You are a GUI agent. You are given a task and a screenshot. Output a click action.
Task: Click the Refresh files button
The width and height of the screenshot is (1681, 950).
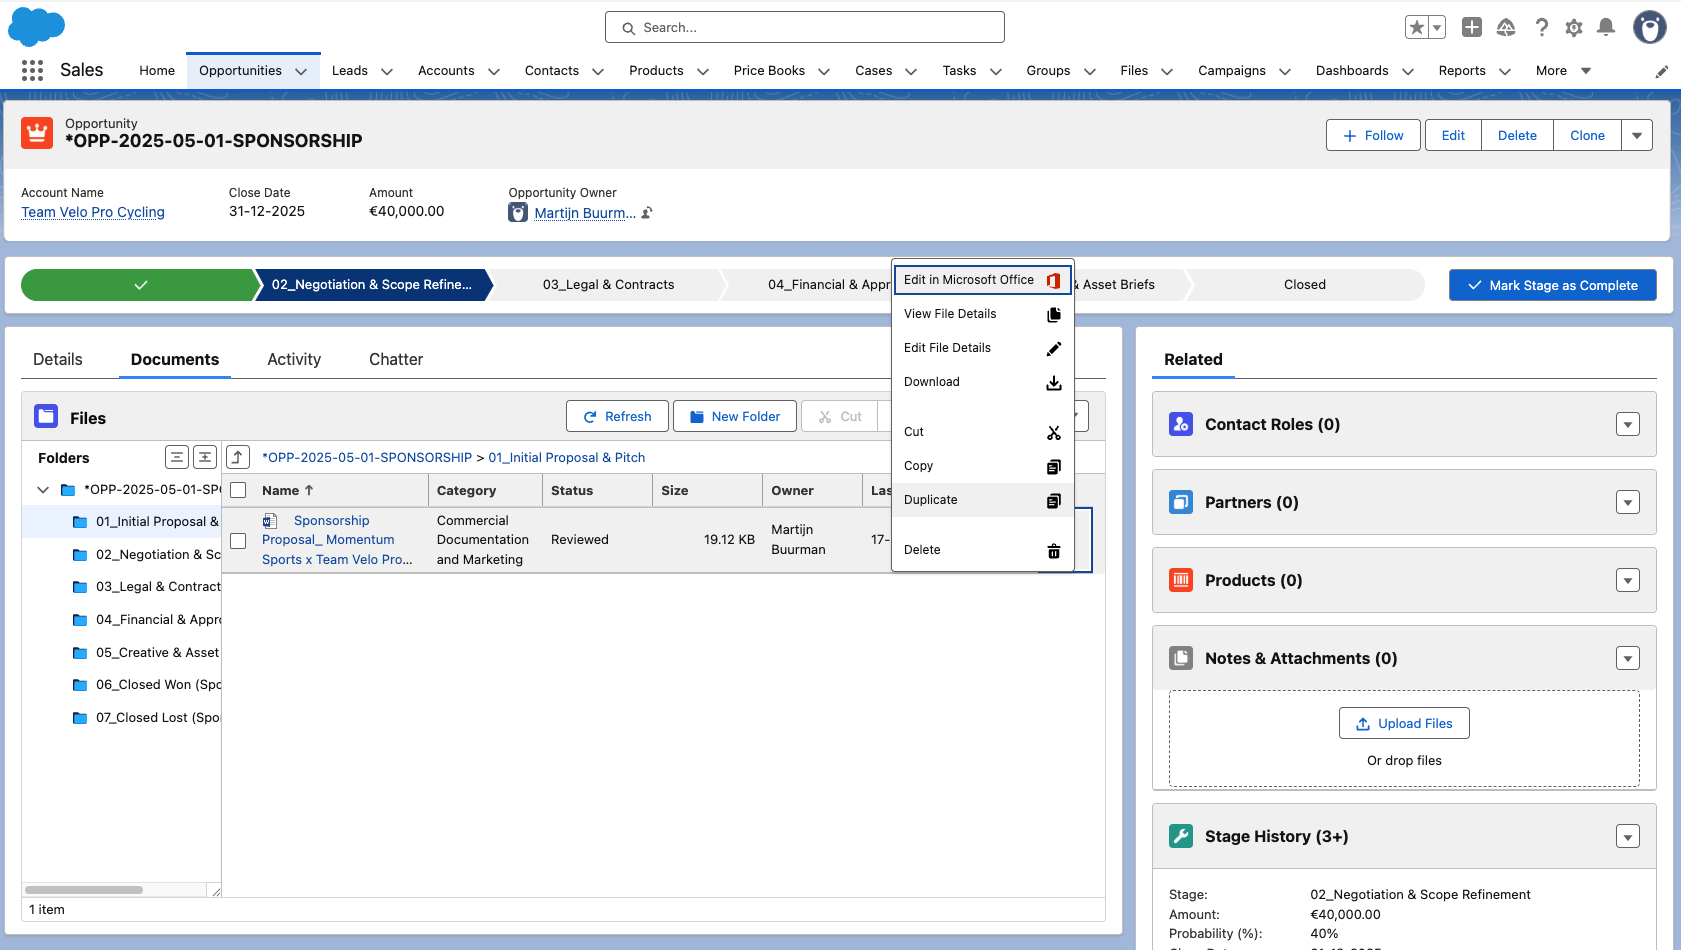pyautogui.click(x=617, y=416)
